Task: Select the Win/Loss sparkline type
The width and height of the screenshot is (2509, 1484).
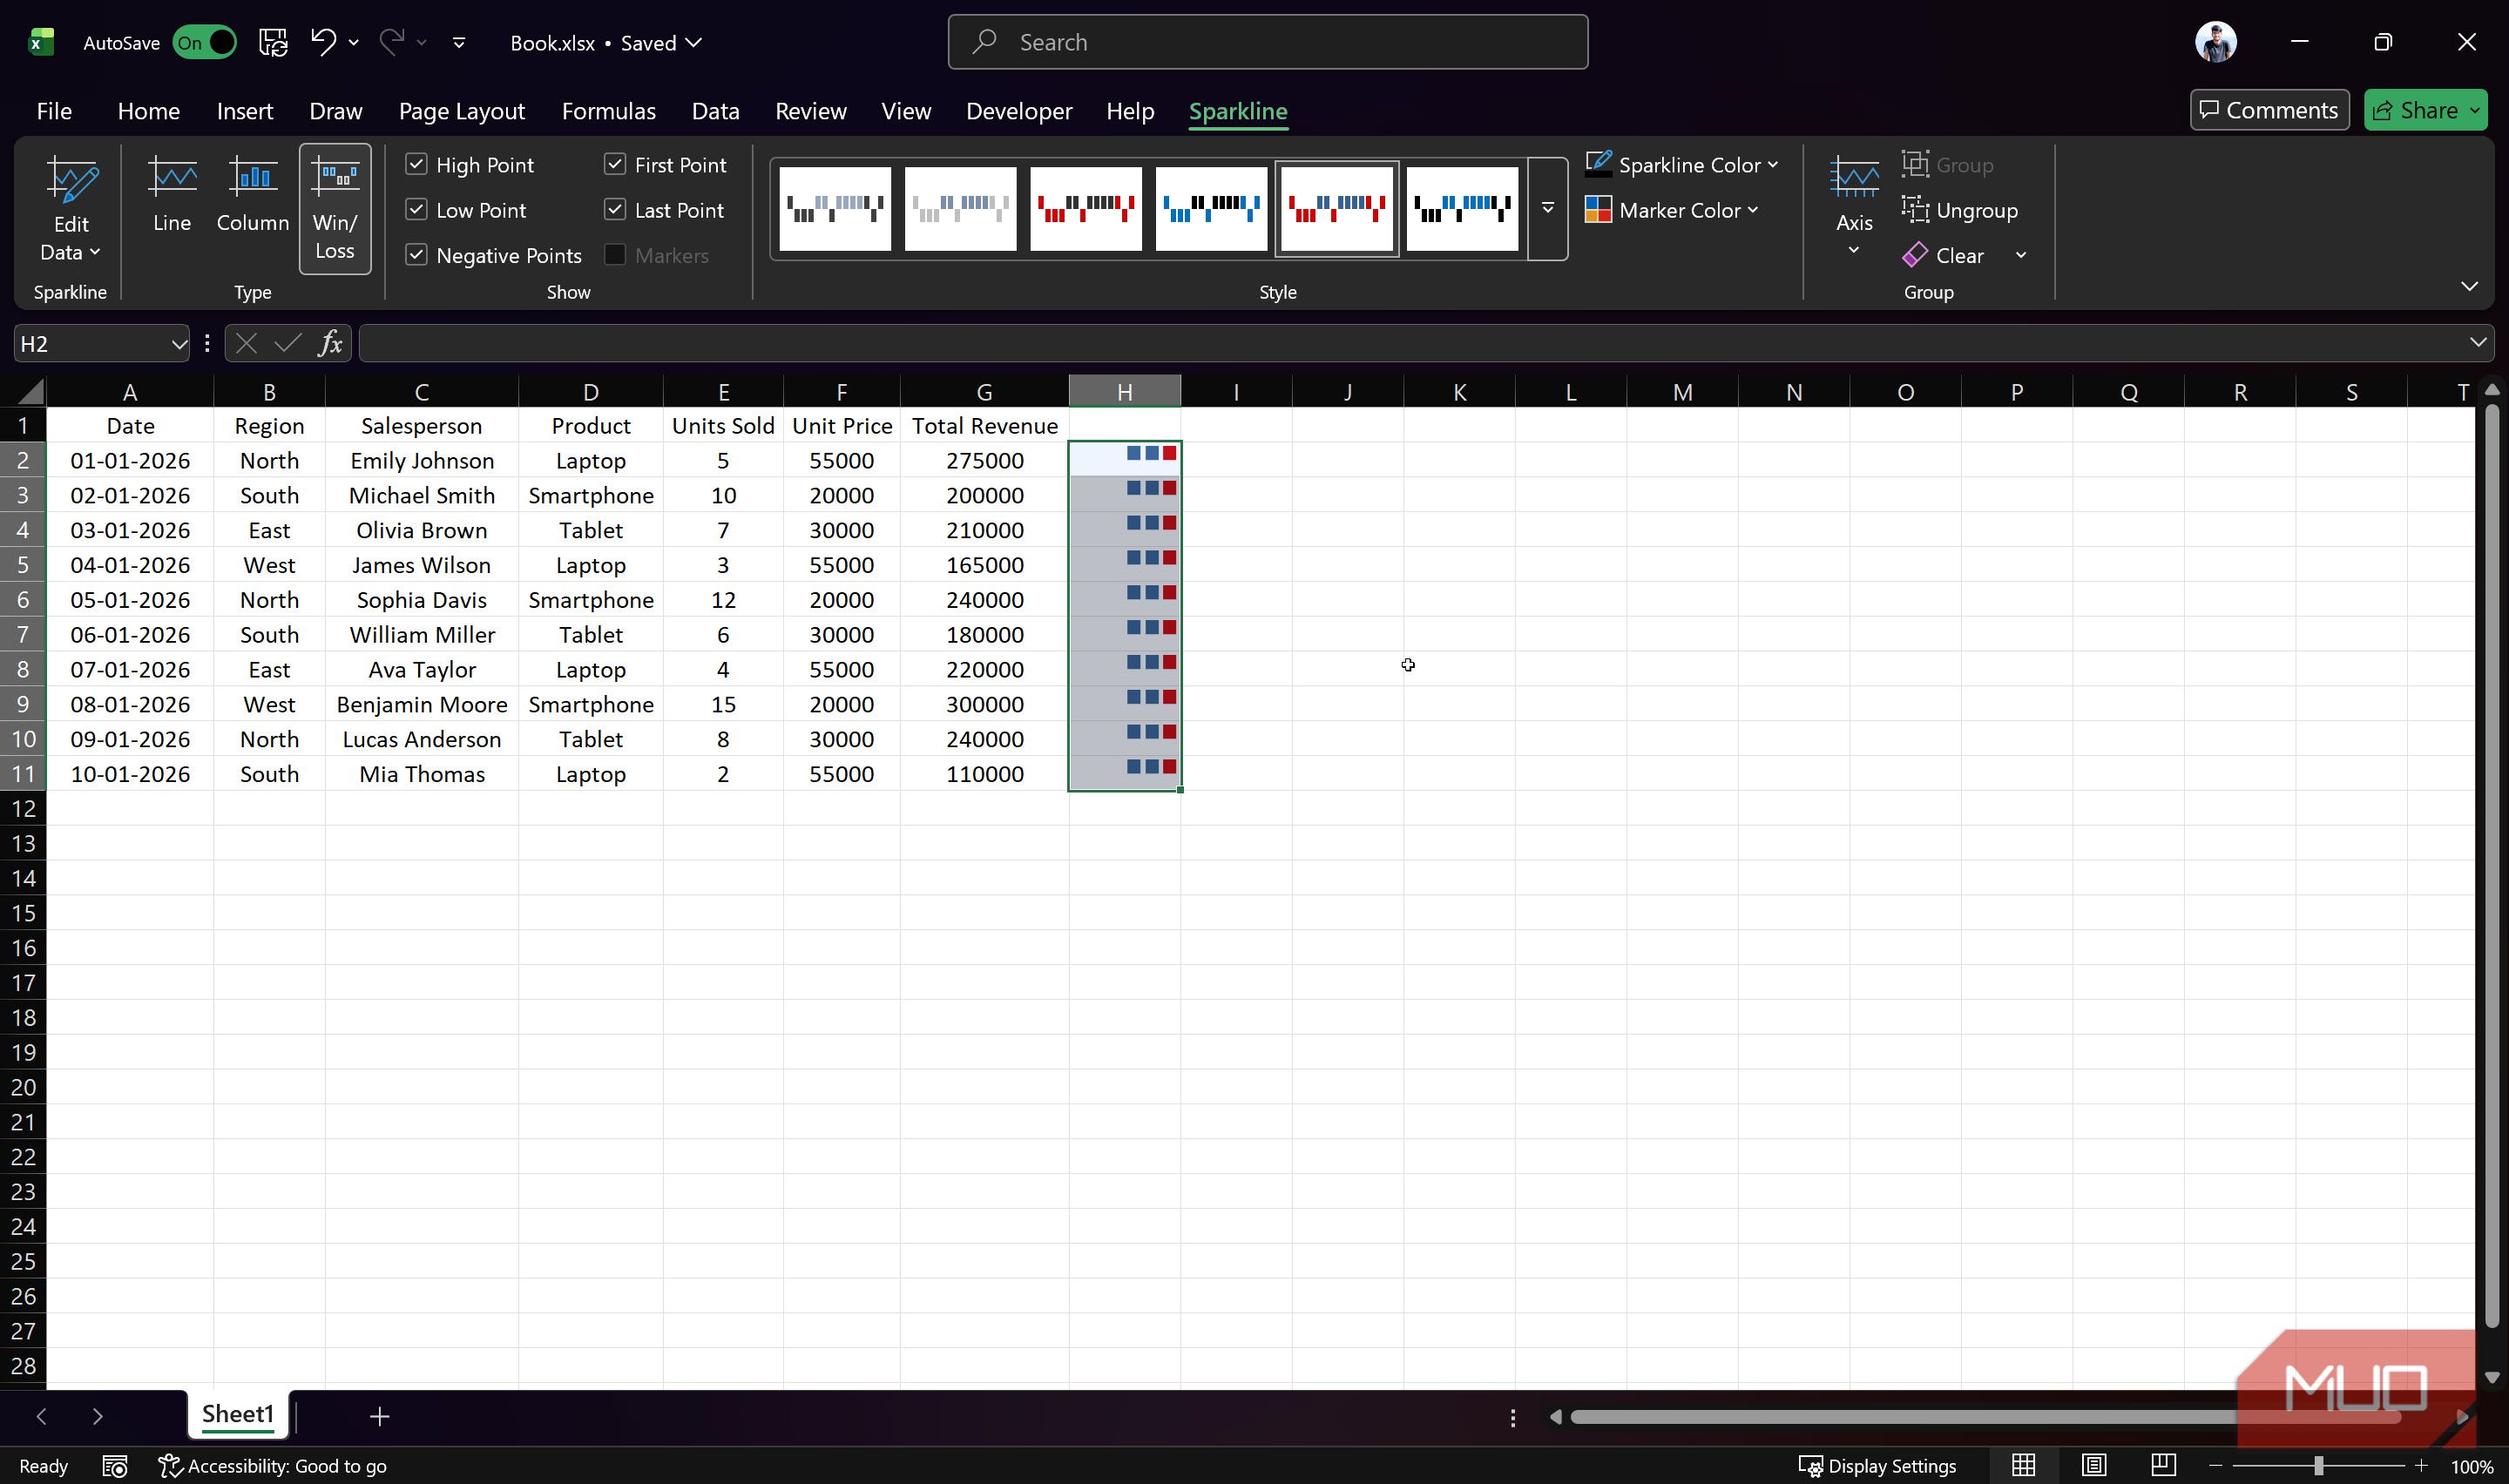Action: coord(335,209)
